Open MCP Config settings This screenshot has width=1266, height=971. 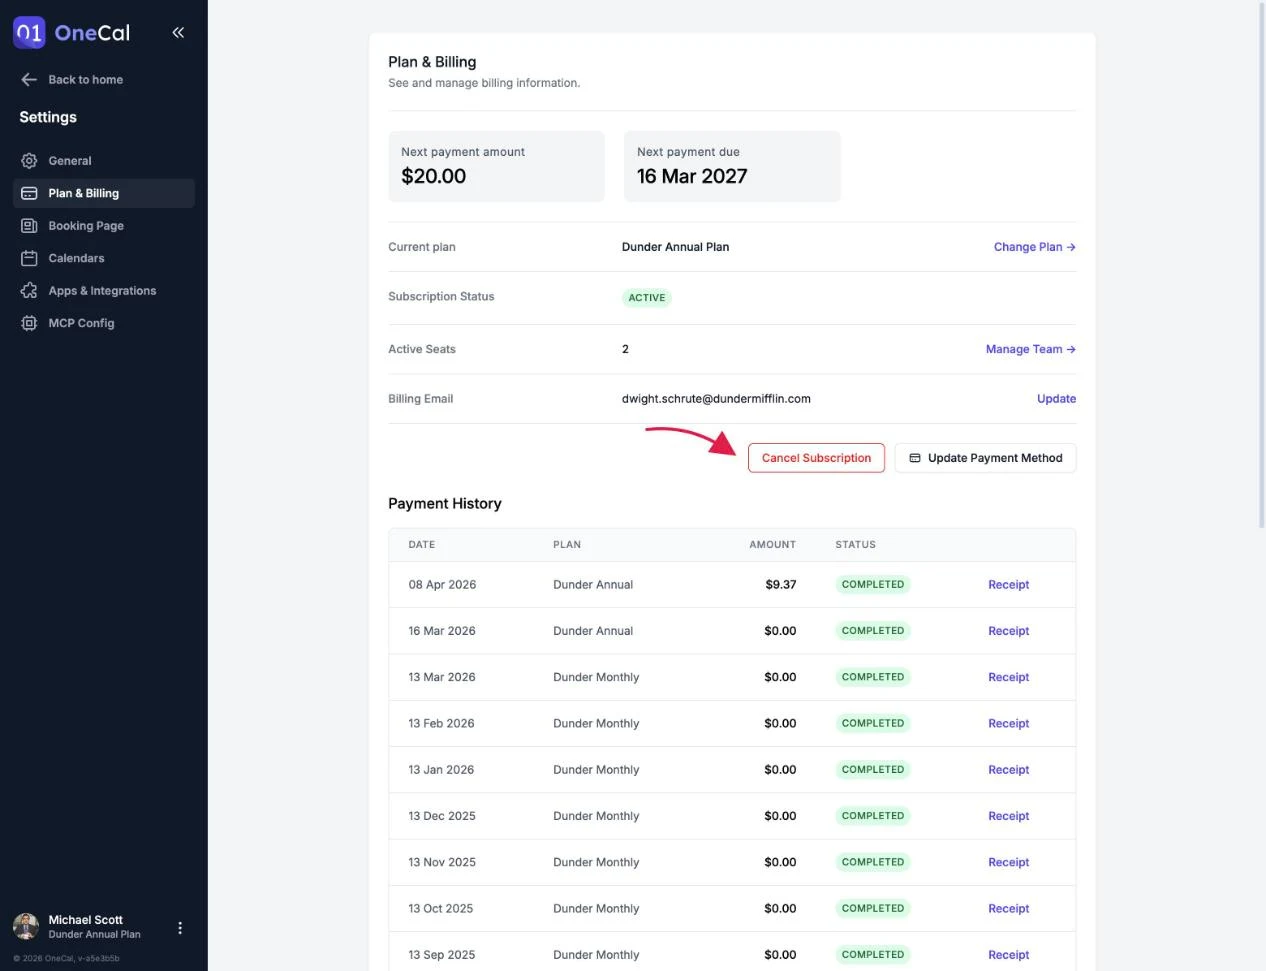tap(104, 323)
